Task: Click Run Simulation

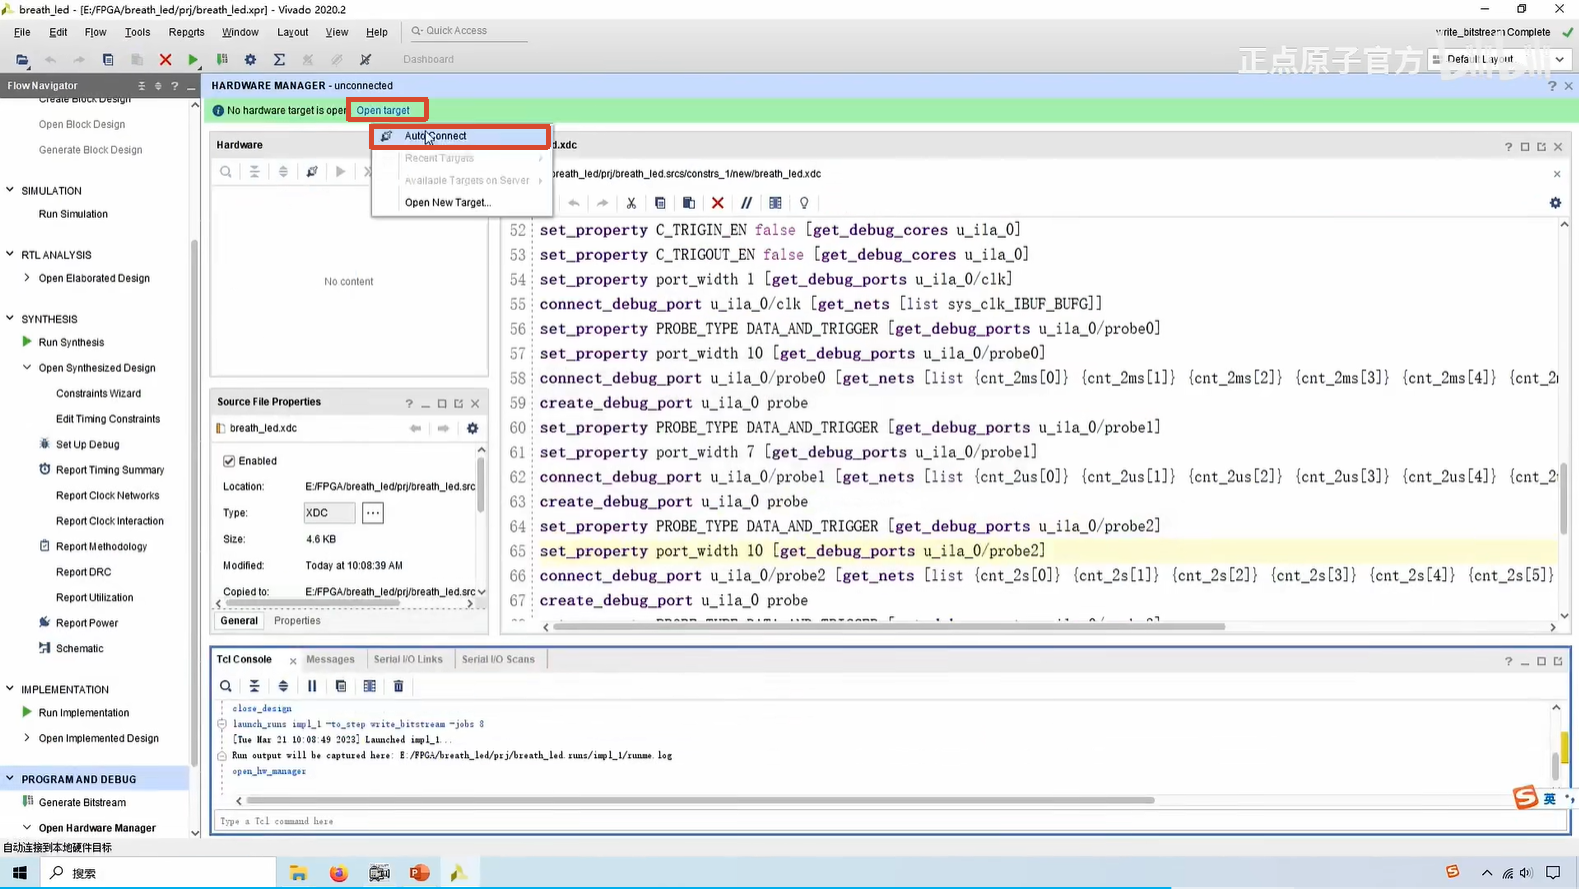Action: pos(73,214)
